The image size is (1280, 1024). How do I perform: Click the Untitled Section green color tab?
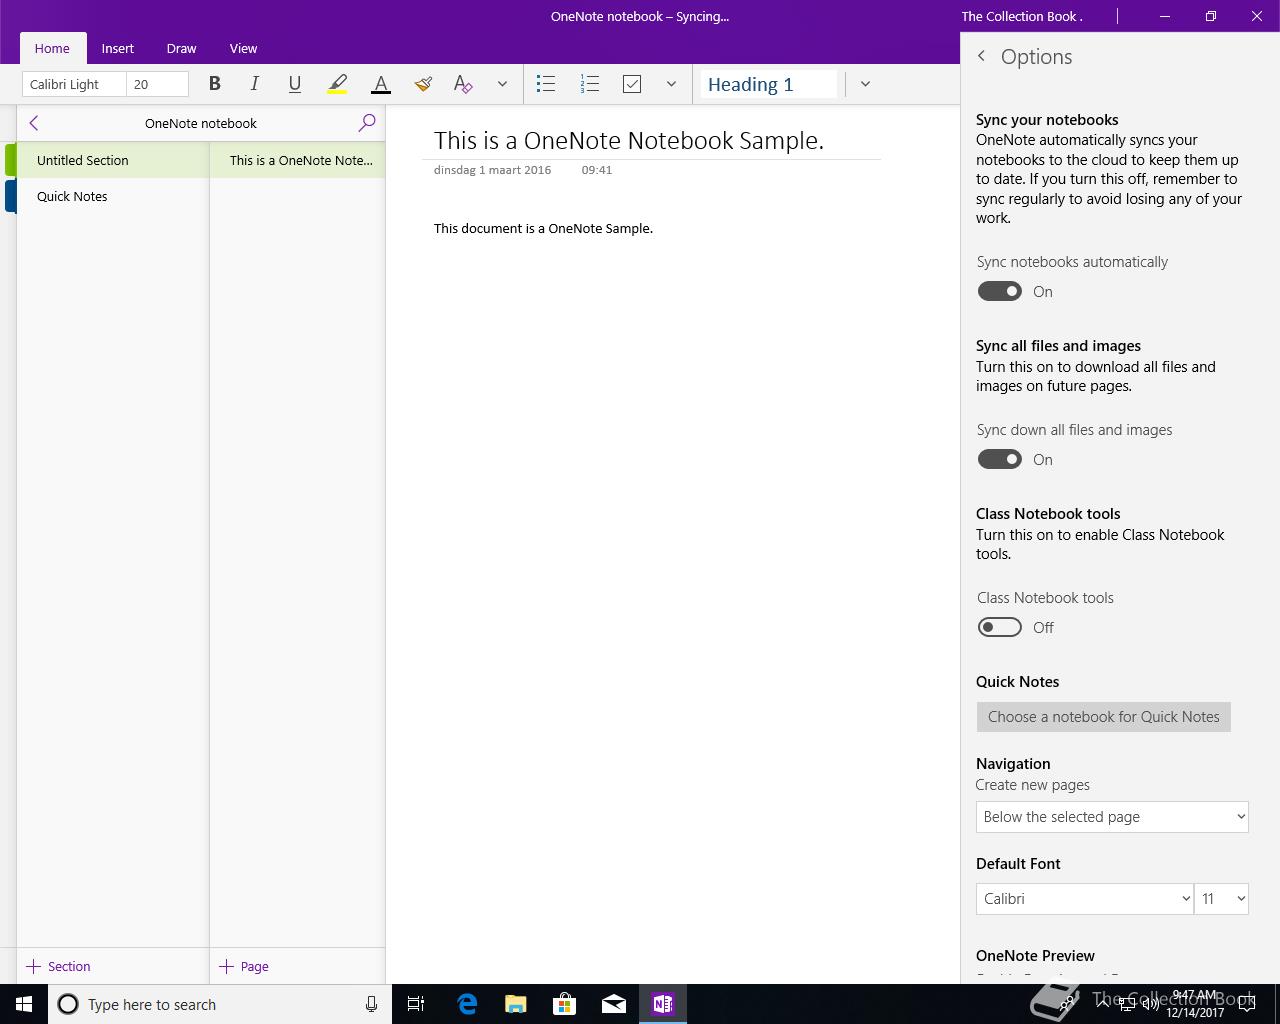coord(10,160)
